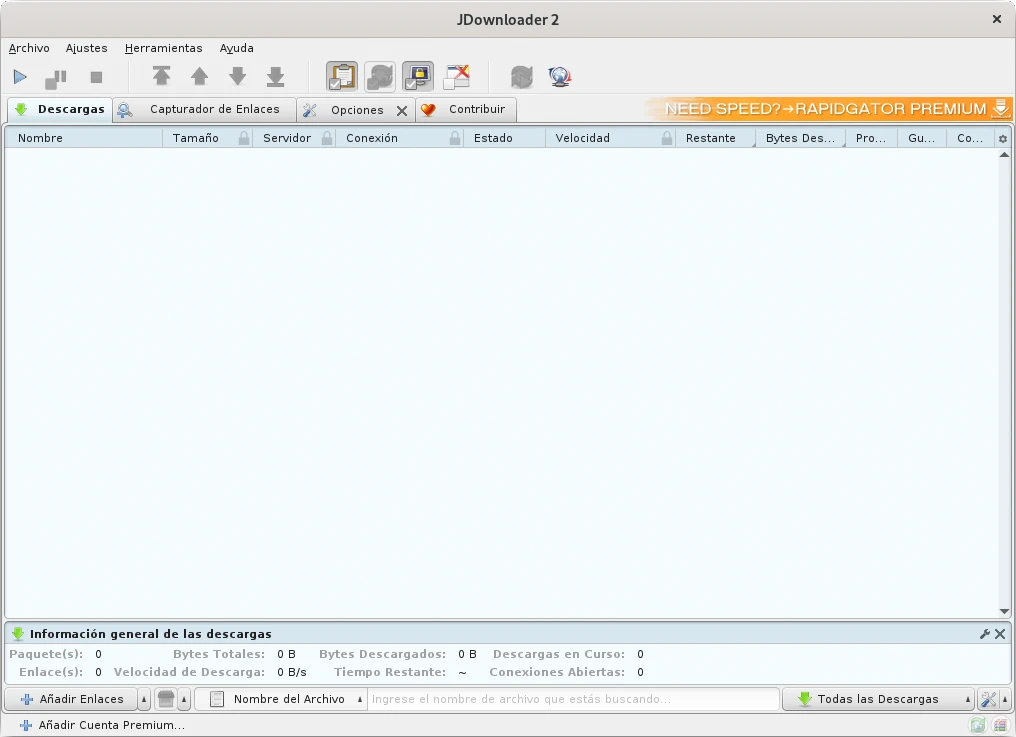The image size is (1016, 737).
Task: Click the update check globe icon
Action: point(559,77)
